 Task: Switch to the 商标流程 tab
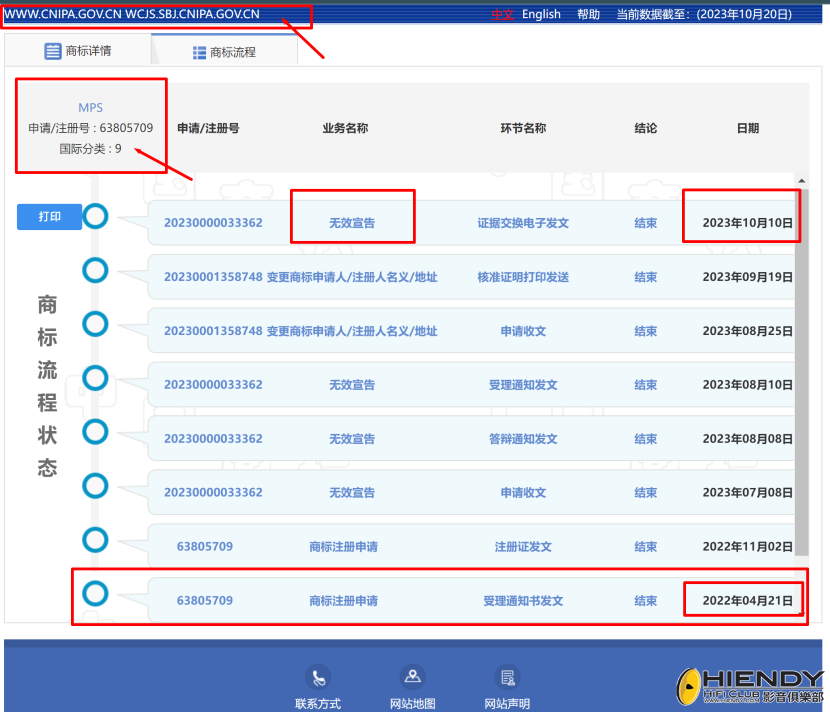tap(224, 51)
